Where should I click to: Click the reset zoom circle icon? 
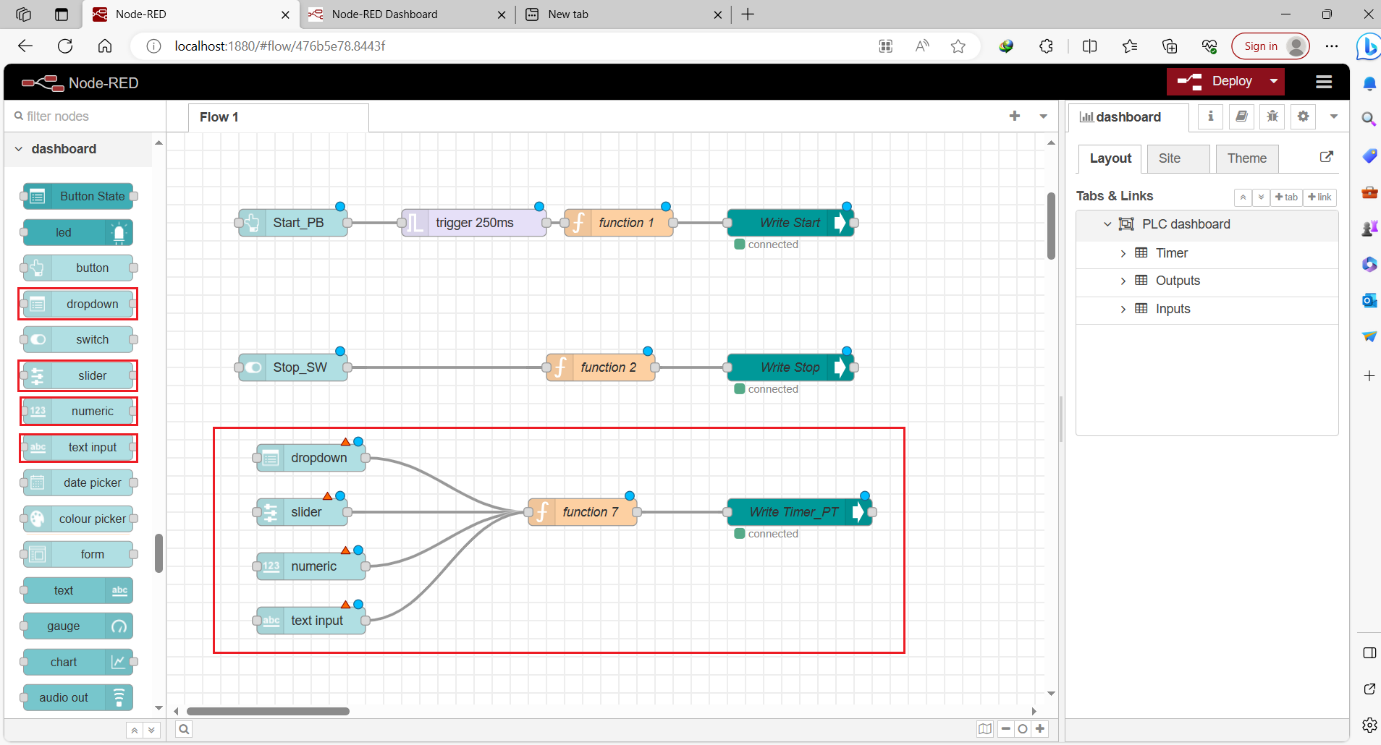(x=1022, y=729)
